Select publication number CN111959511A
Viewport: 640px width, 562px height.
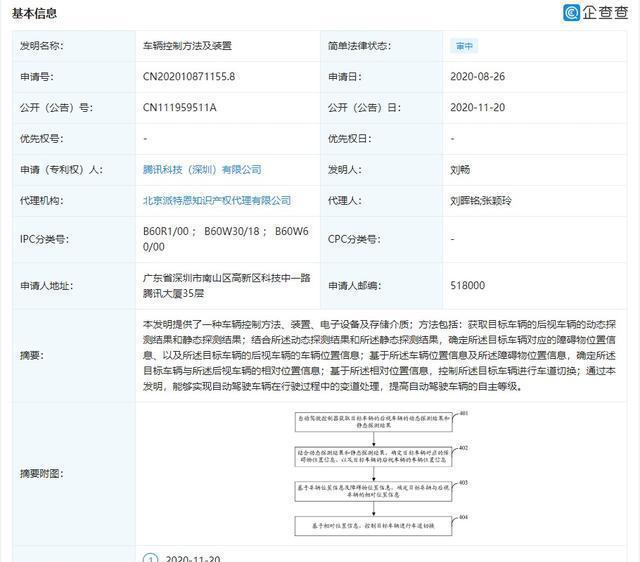[179, 108]
